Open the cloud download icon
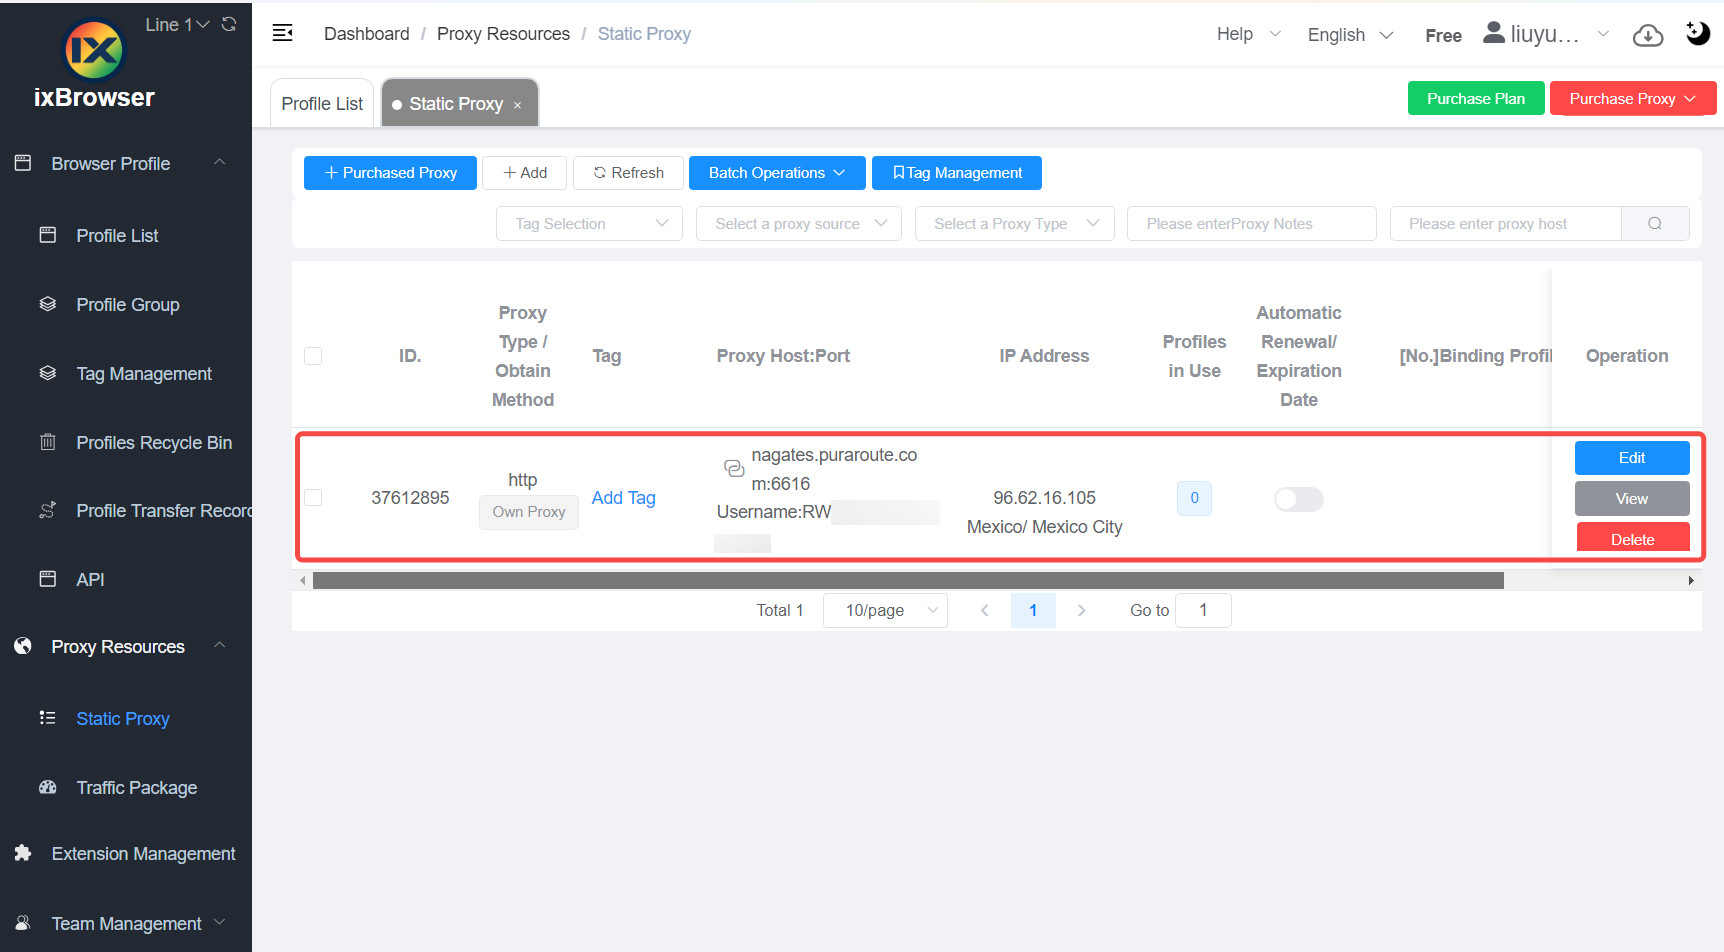 tap(1648, 35)
